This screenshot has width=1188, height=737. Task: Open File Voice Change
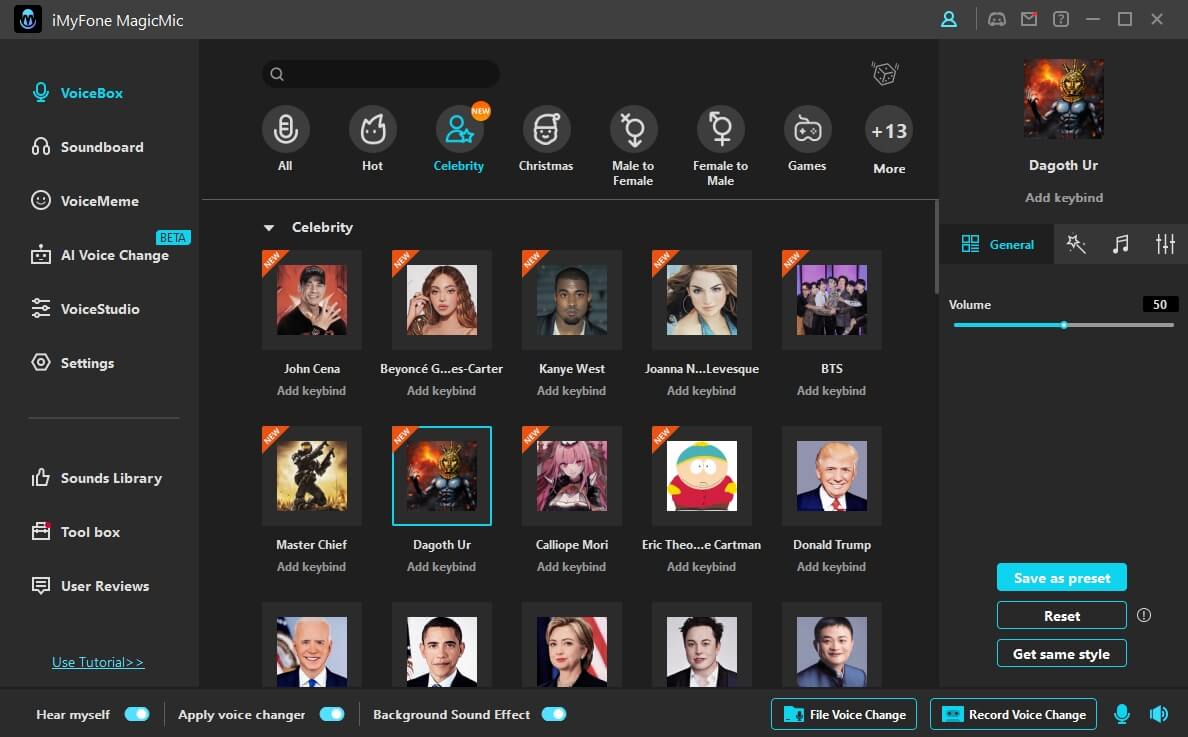844,714
